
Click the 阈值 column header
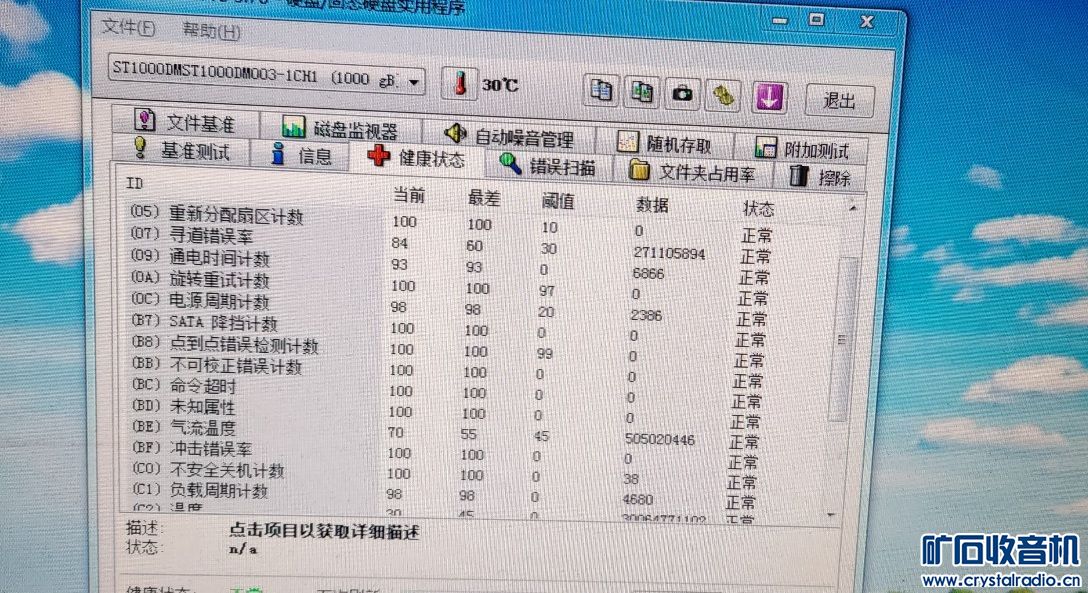click(558, 202)
